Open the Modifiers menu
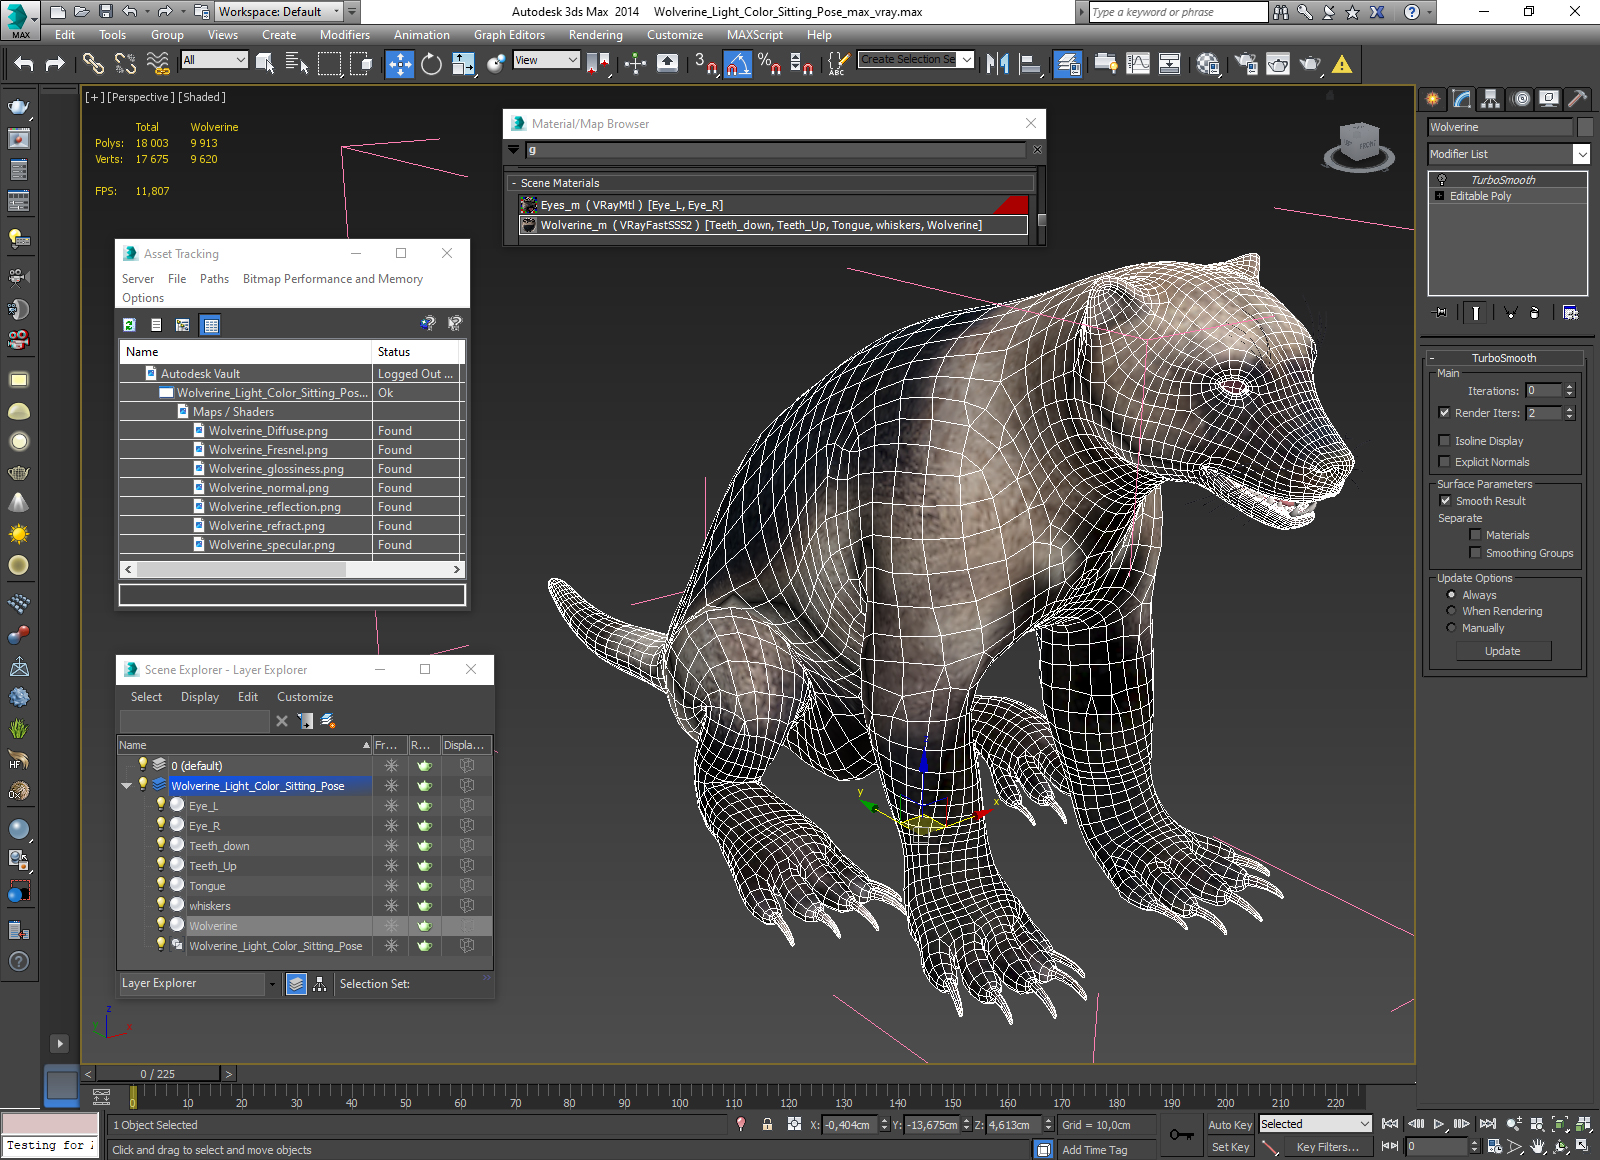This screenshot has height=1160, width=1600. tap(344, 34)
